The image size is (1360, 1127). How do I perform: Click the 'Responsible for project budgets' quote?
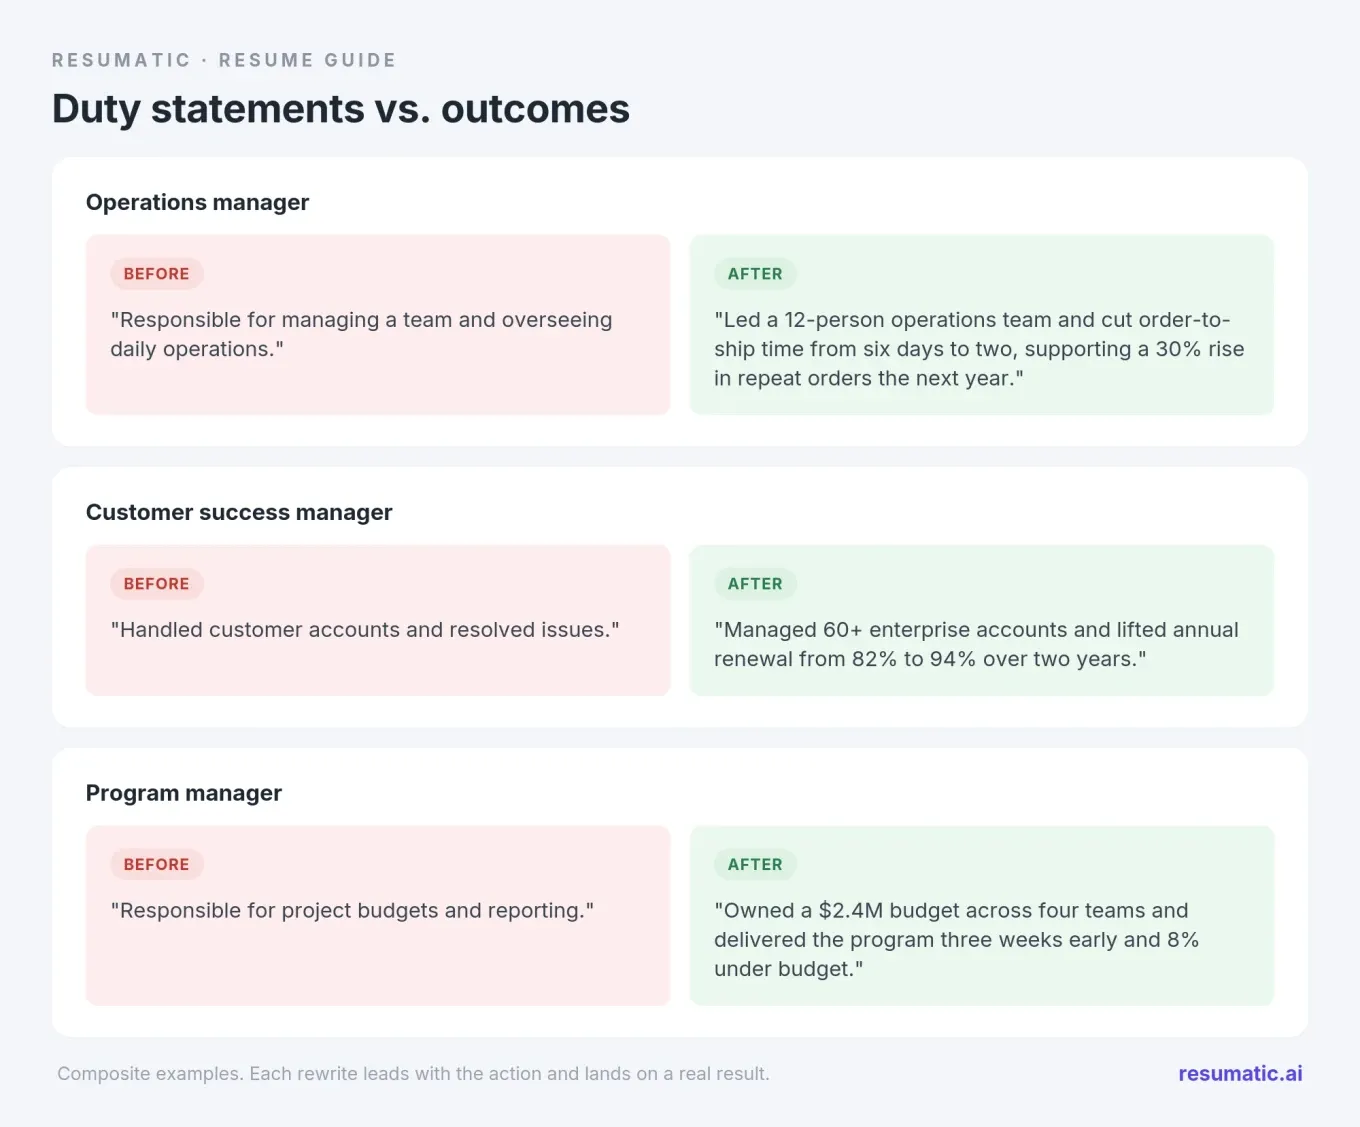352,911
